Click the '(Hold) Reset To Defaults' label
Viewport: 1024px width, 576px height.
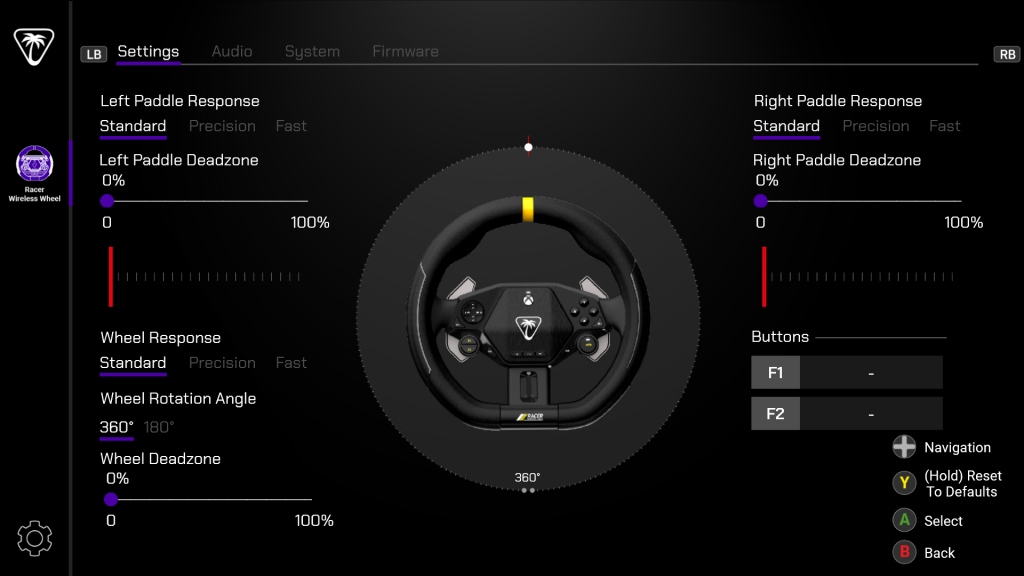click(963, 484)
